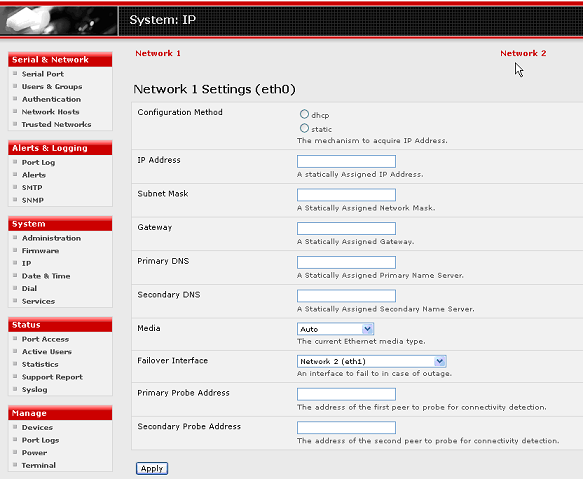This screenshot has height=479, width=583.
Task: Switch to the Network 2 tab
Action: [523, 53]
